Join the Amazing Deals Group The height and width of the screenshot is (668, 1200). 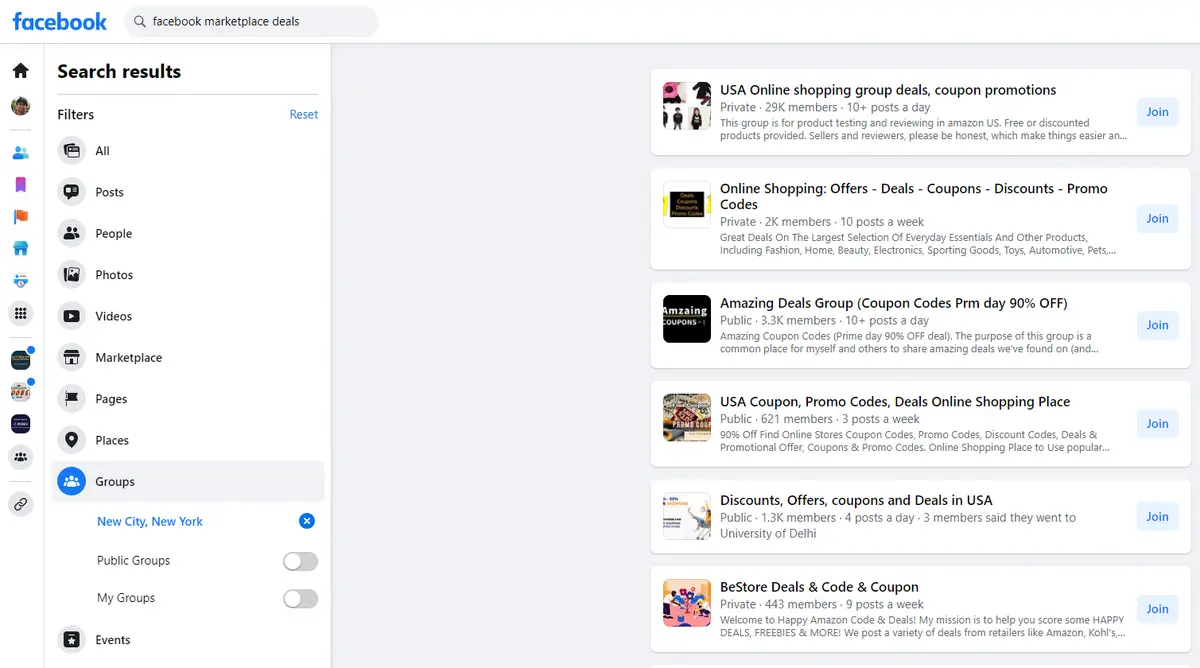click(x=1157, y=325)
